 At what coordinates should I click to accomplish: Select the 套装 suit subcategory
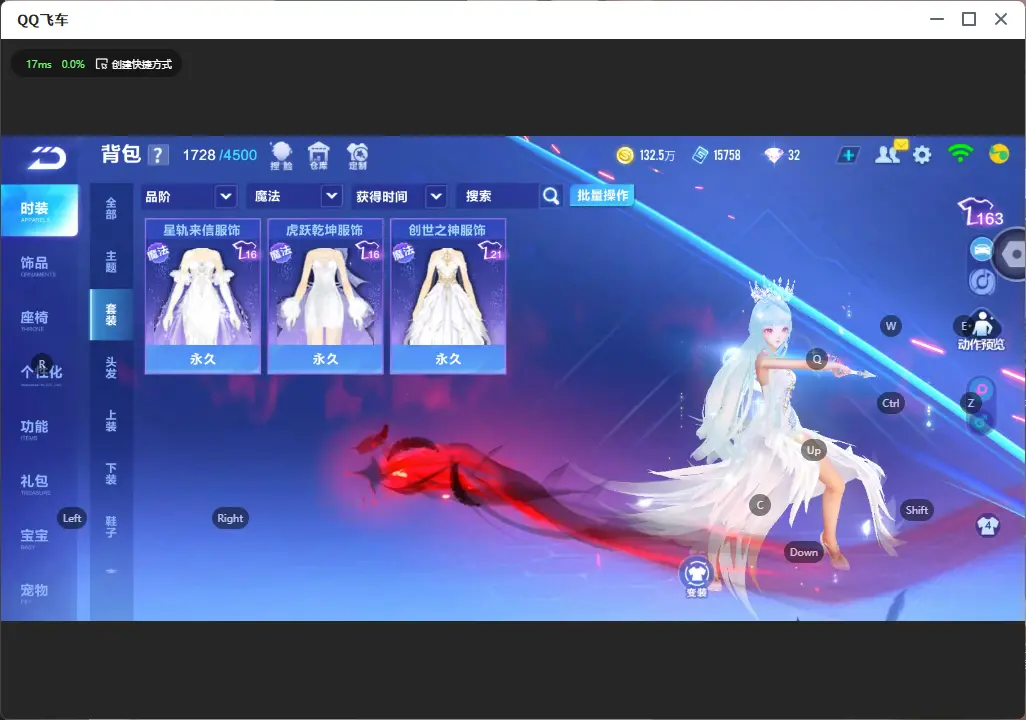click(x=111, y=315)
